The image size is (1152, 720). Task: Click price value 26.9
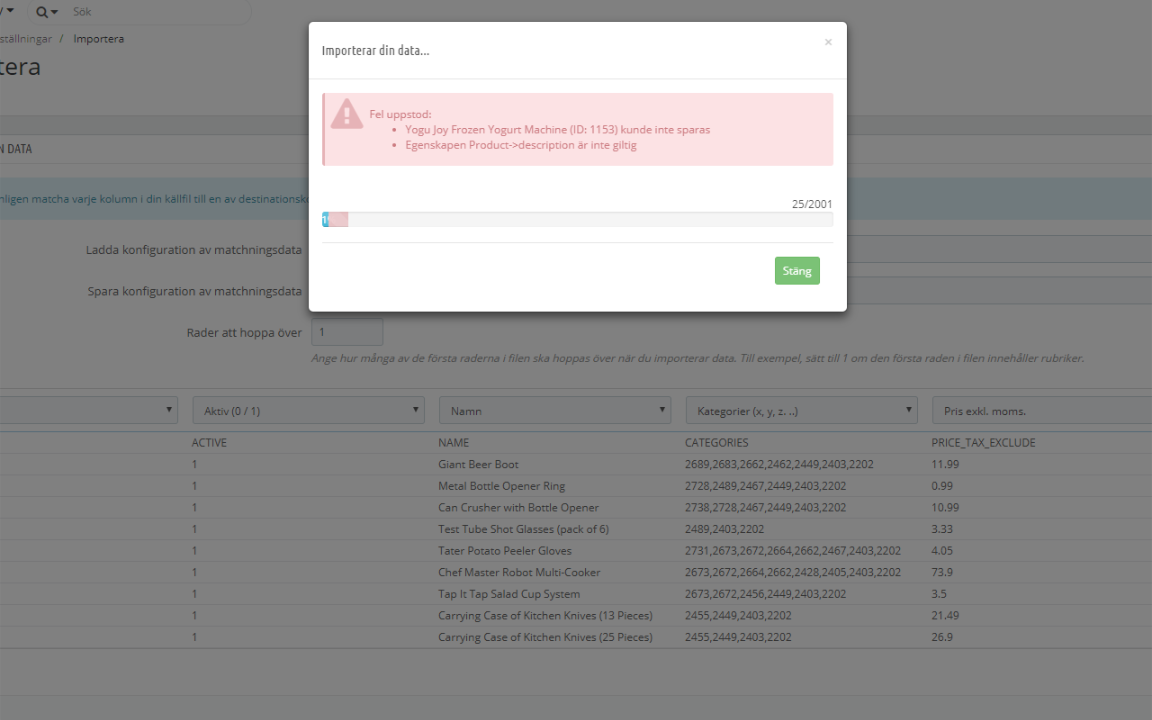[942, 637]
